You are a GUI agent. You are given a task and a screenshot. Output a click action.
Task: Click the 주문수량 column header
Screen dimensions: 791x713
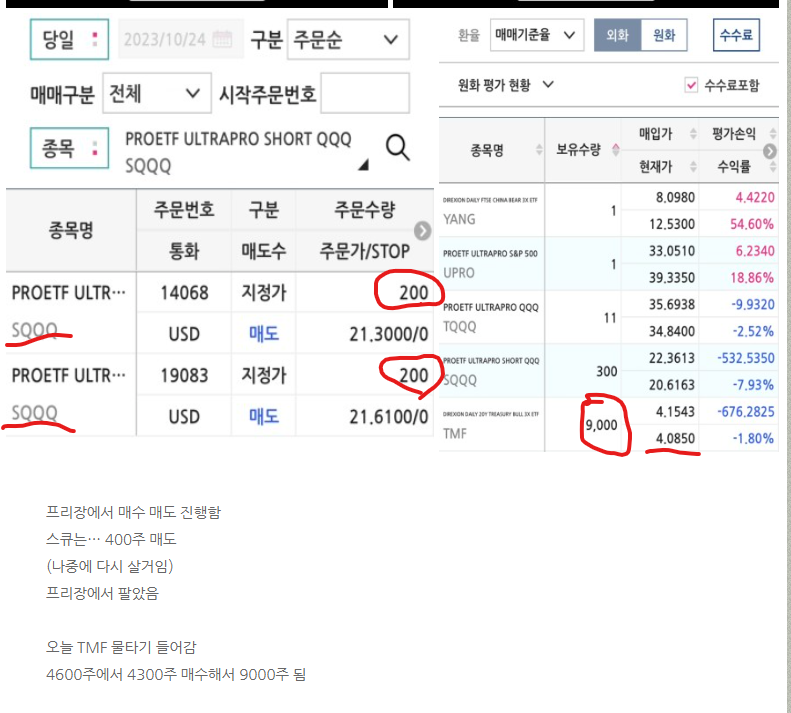point(364,209)
